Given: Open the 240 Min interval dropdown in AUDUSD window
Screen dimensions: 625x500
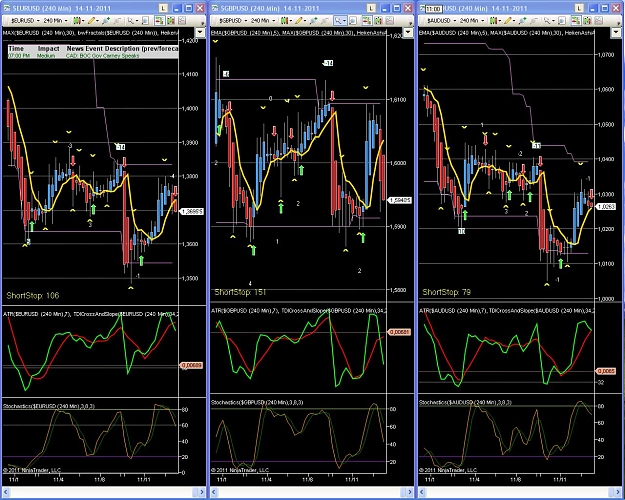Looking at the screenshot, I should click(472, 20).
